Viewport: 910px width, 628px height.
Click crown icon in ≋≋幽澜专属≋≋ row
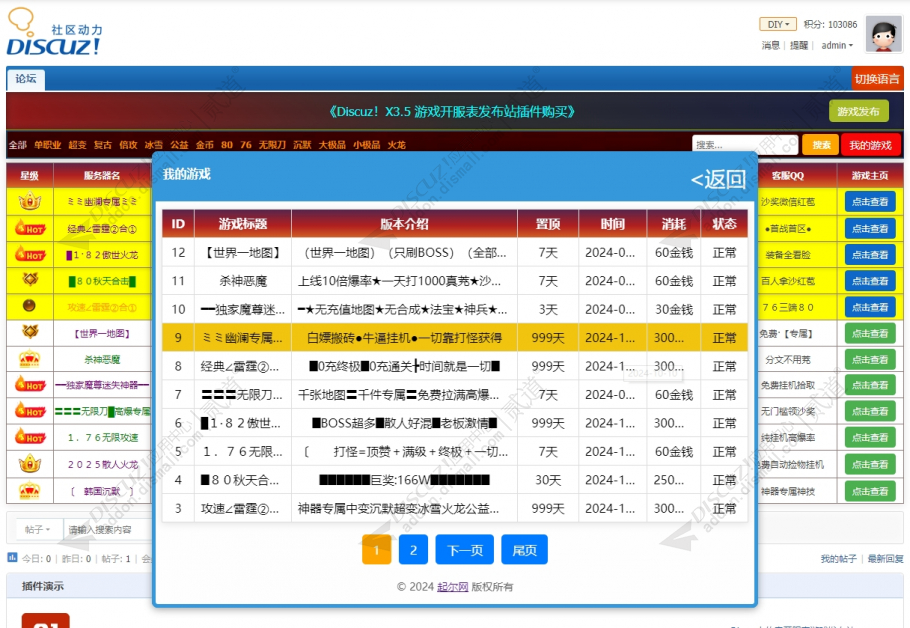[x=30, y=201]
